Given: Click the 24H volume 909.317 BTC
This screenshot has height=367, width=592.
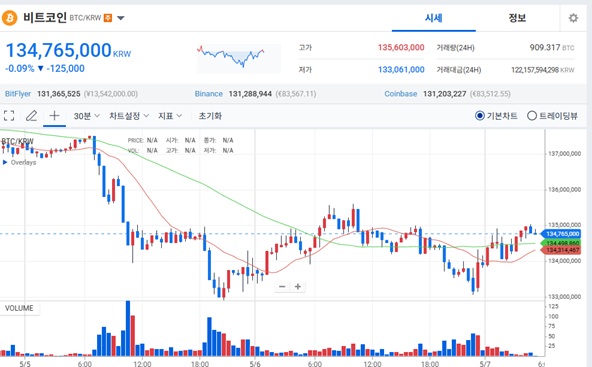Looking at the screenshot, I should (x=552, y=48).
